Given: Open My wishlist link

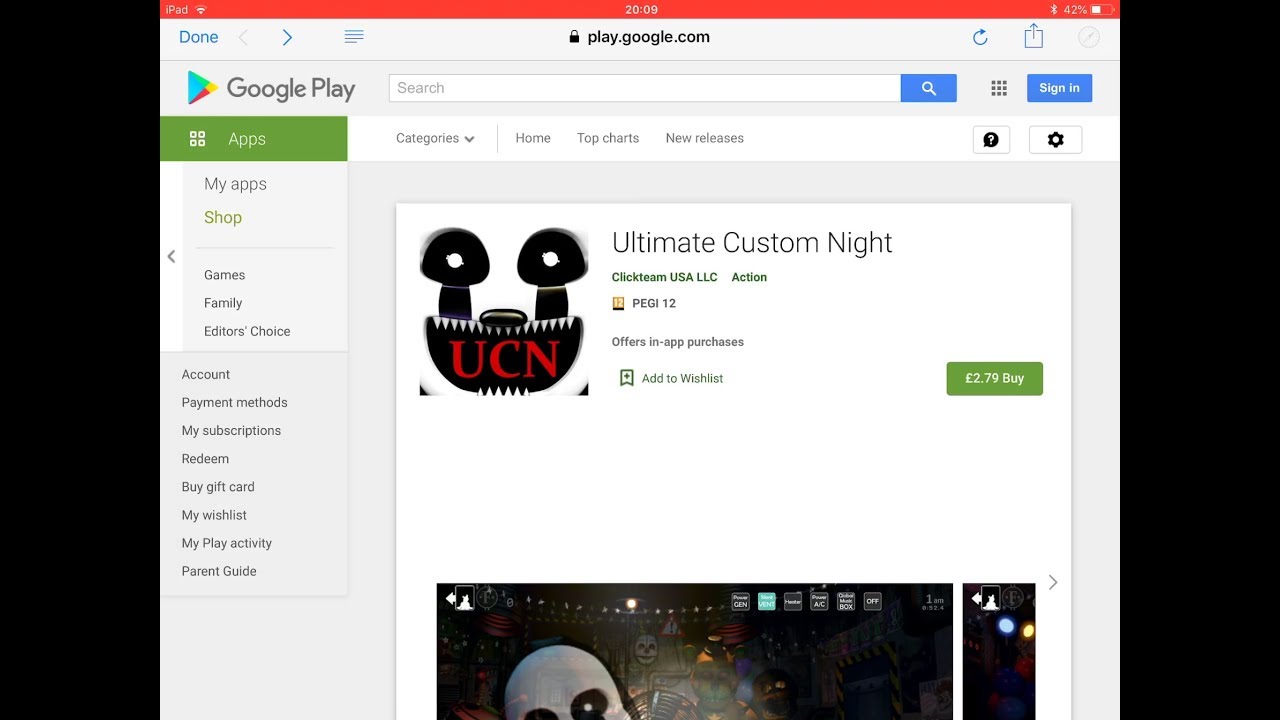Looking at the screenshot, I should click(x=214, y=515).
